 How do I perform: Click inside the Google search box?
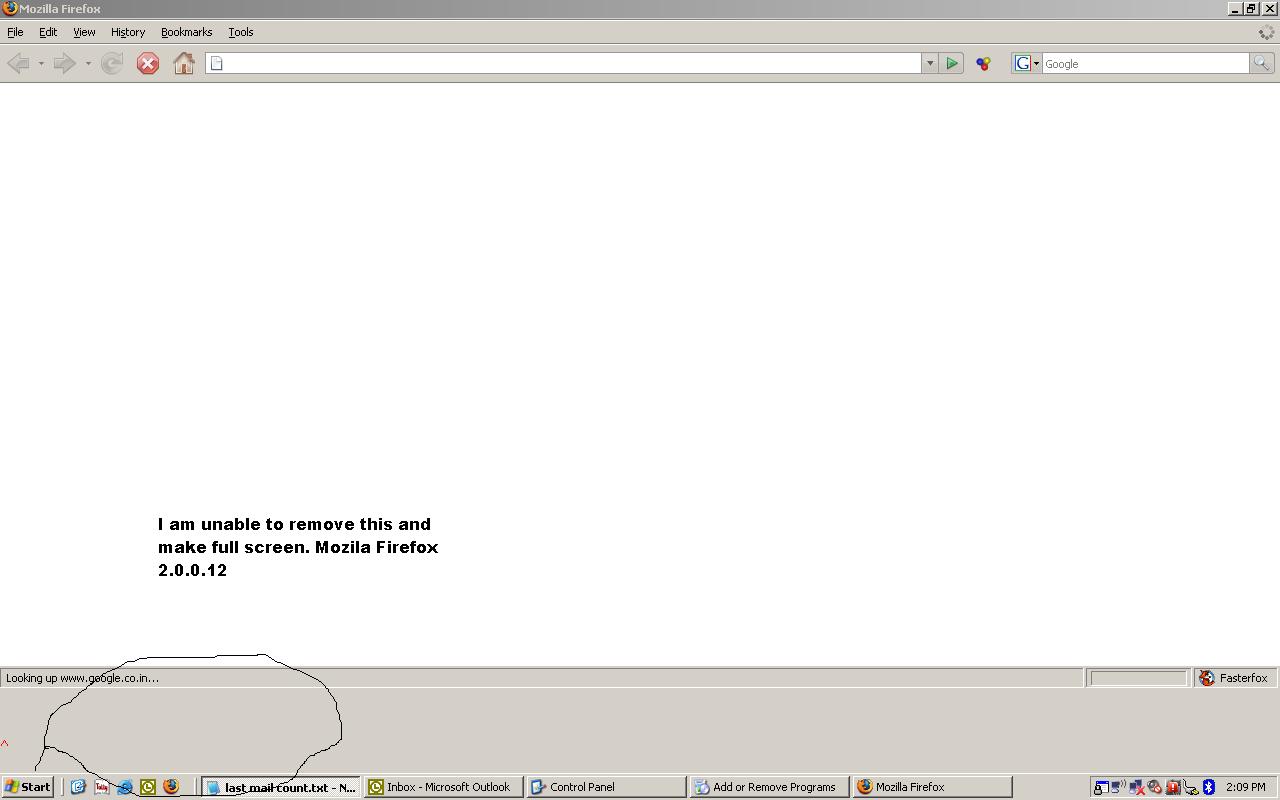(x=1145, y=64)
